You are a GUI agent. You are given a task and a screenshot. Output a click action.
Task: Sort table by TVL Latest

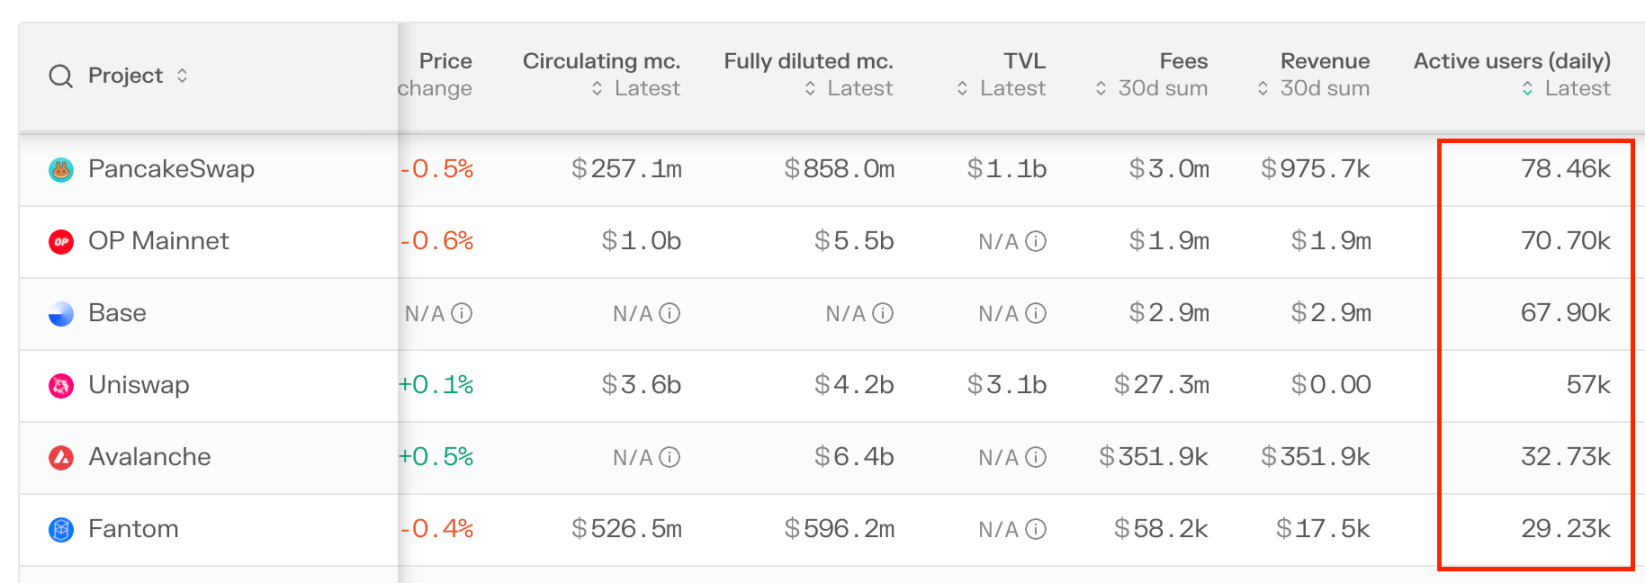[x=962, y=89]
